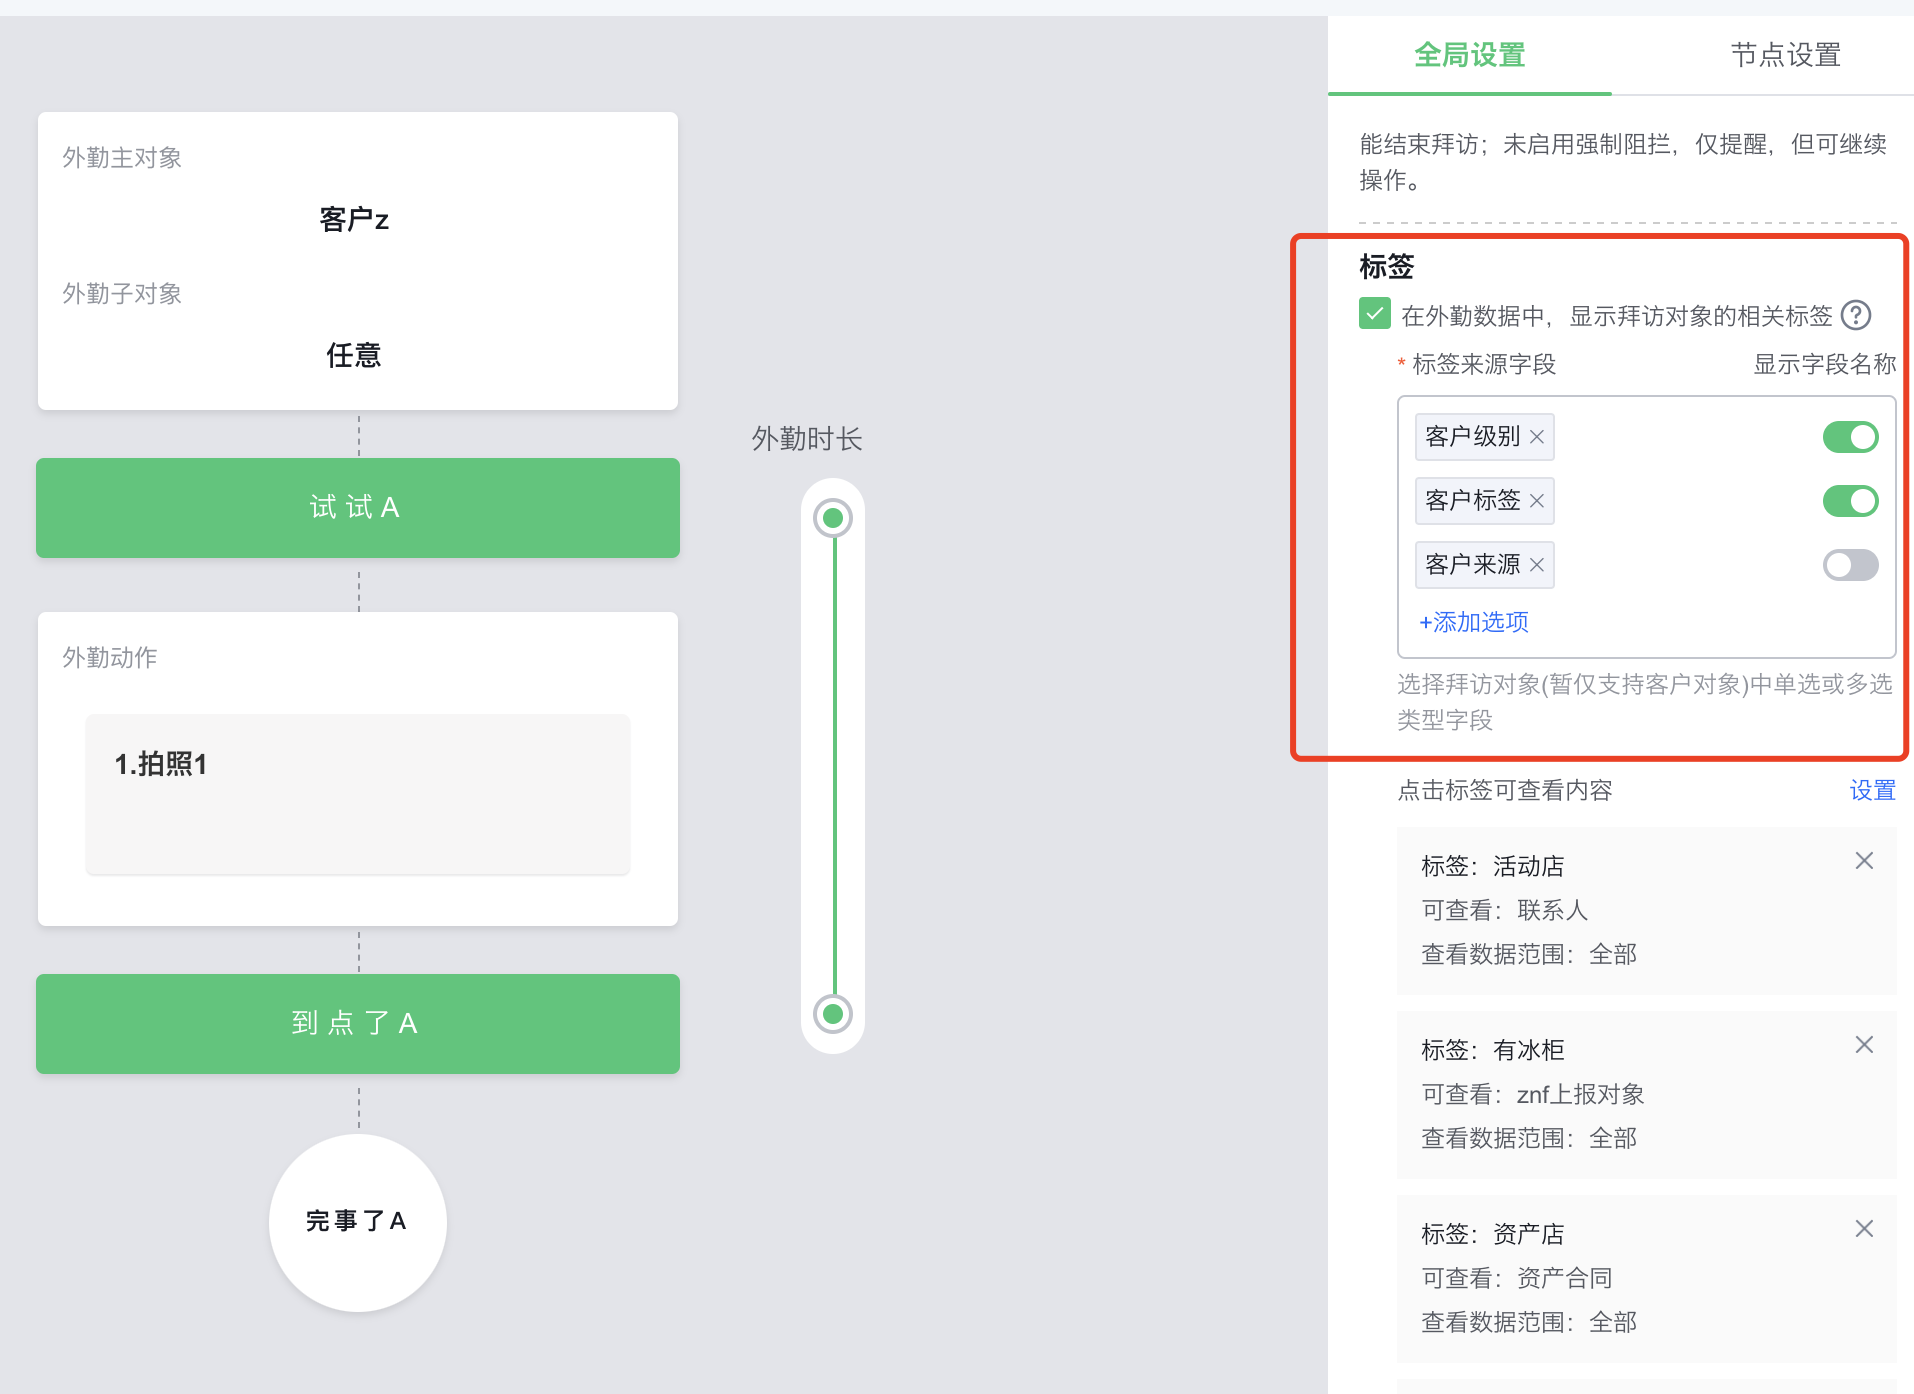Remove the 客户来源 source field

tap(1538, 565)
